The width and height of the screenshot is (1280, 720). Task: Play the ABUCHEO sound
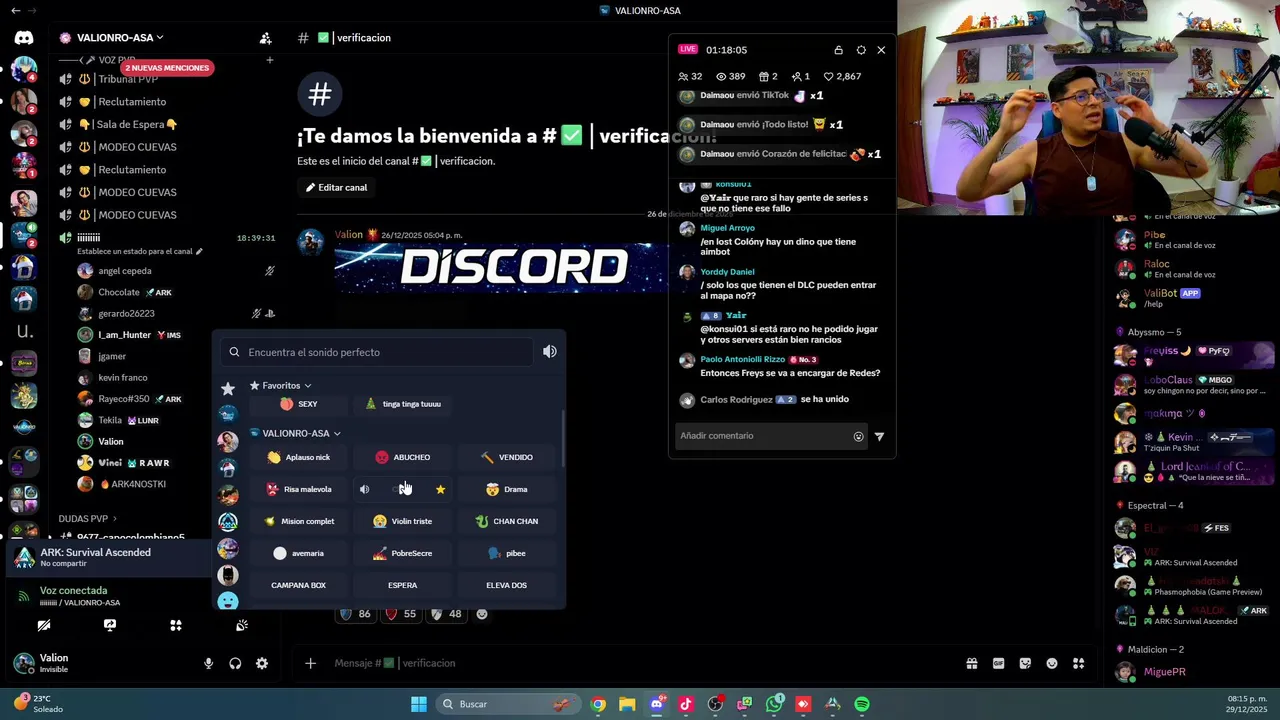403,457
